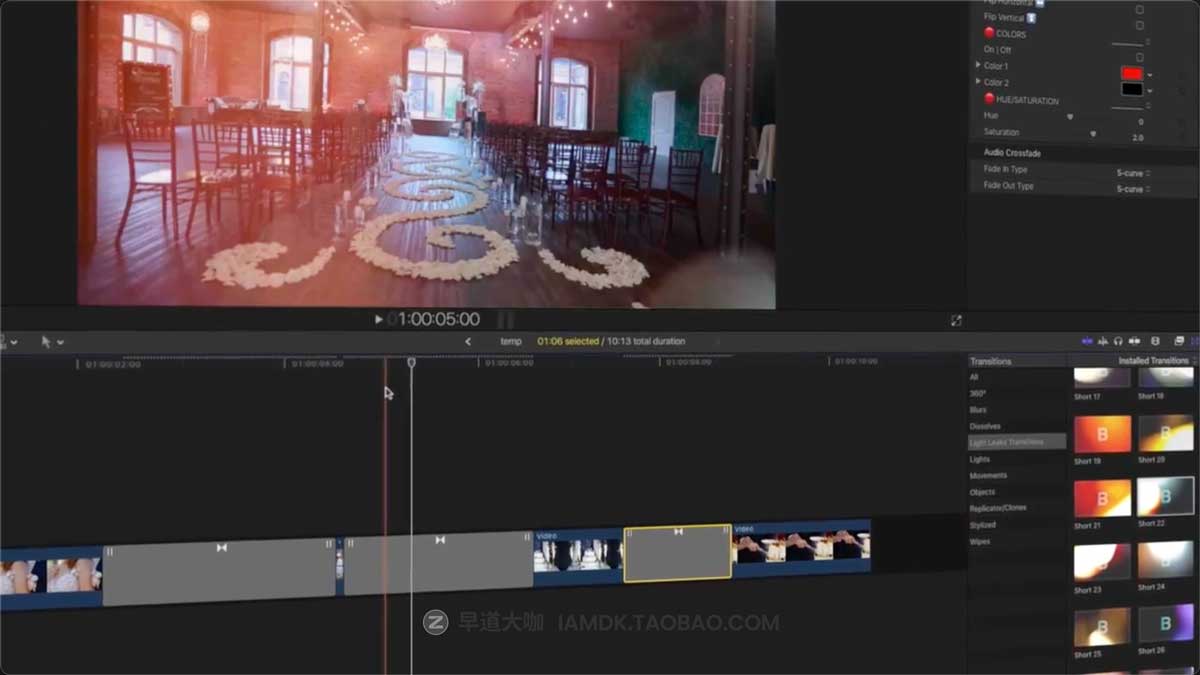Open the tool selector dropdown arrow
Viewport: 1200px width, 675px height.
61,342
